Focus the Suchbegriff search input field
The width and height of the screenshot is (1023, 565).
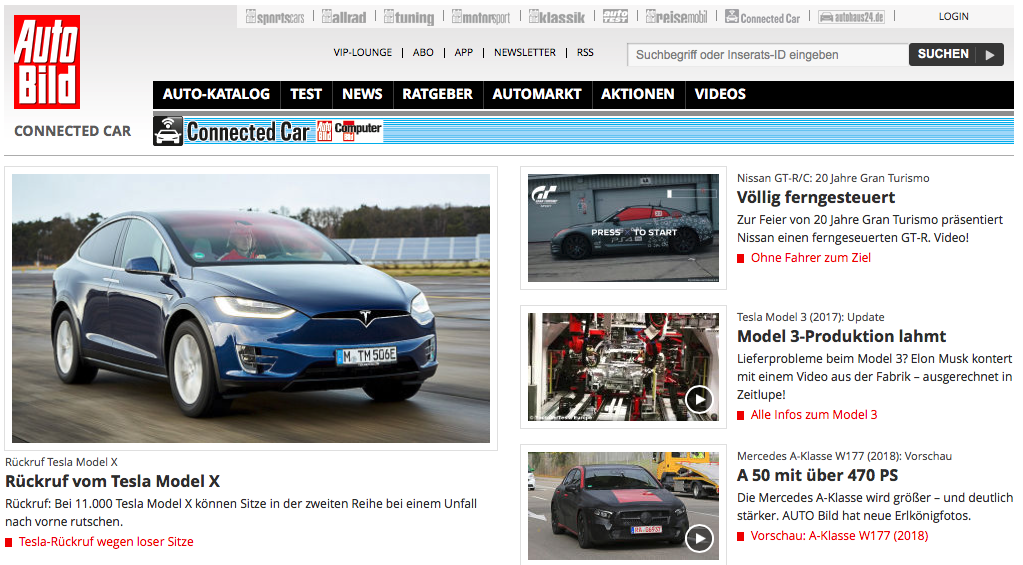(766, 55)
